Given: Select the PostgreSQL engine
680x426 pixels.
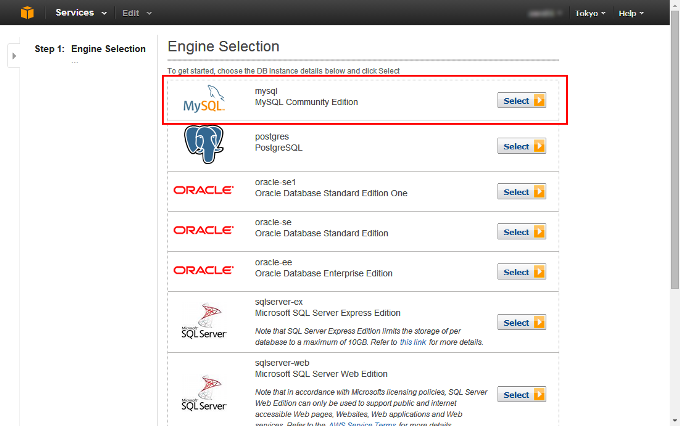Looking at the screenshot, I should [x=521, y=146].
